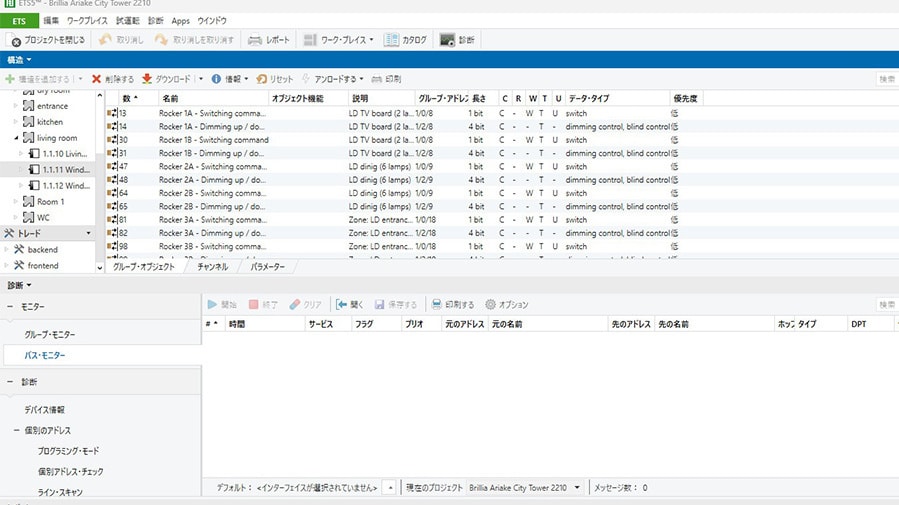The height and width of the screenshot is (505, 899).
Task: Switch to the Channel (チャンネル) tab
Action: (212, 267)
